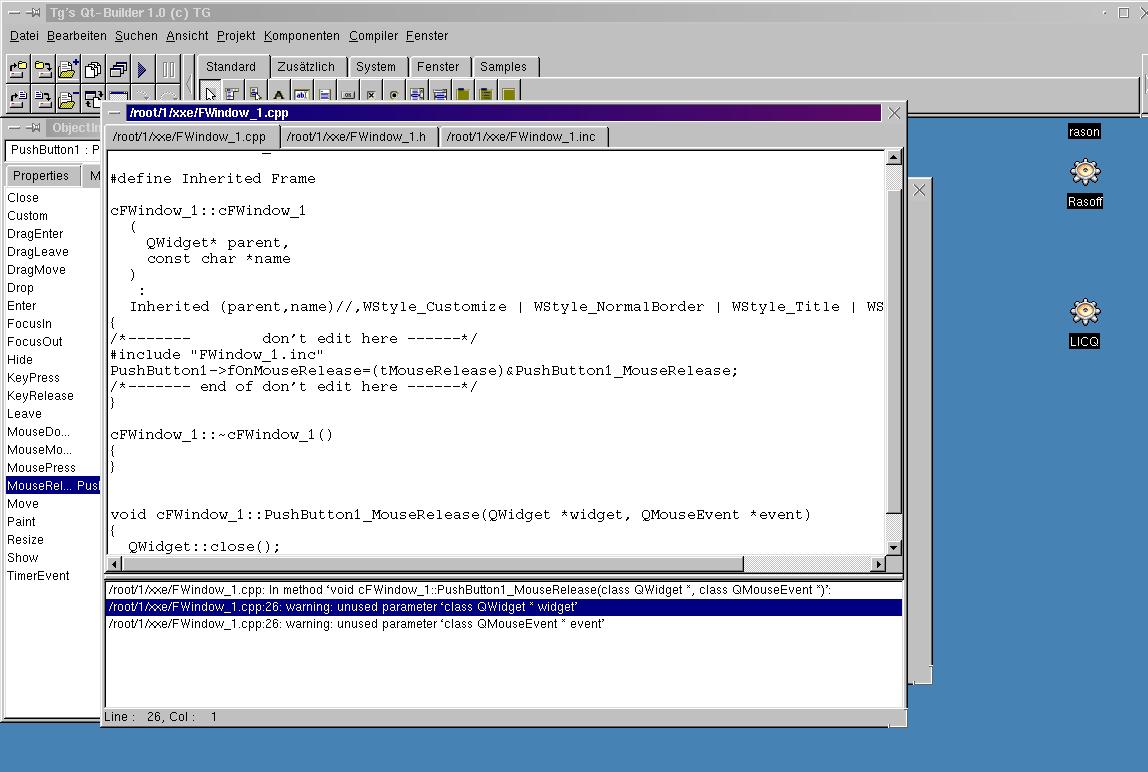Viewport: 1148px width, 772px height.
Task: Click the folder with plus sign icon
Action: click(67, 70)
